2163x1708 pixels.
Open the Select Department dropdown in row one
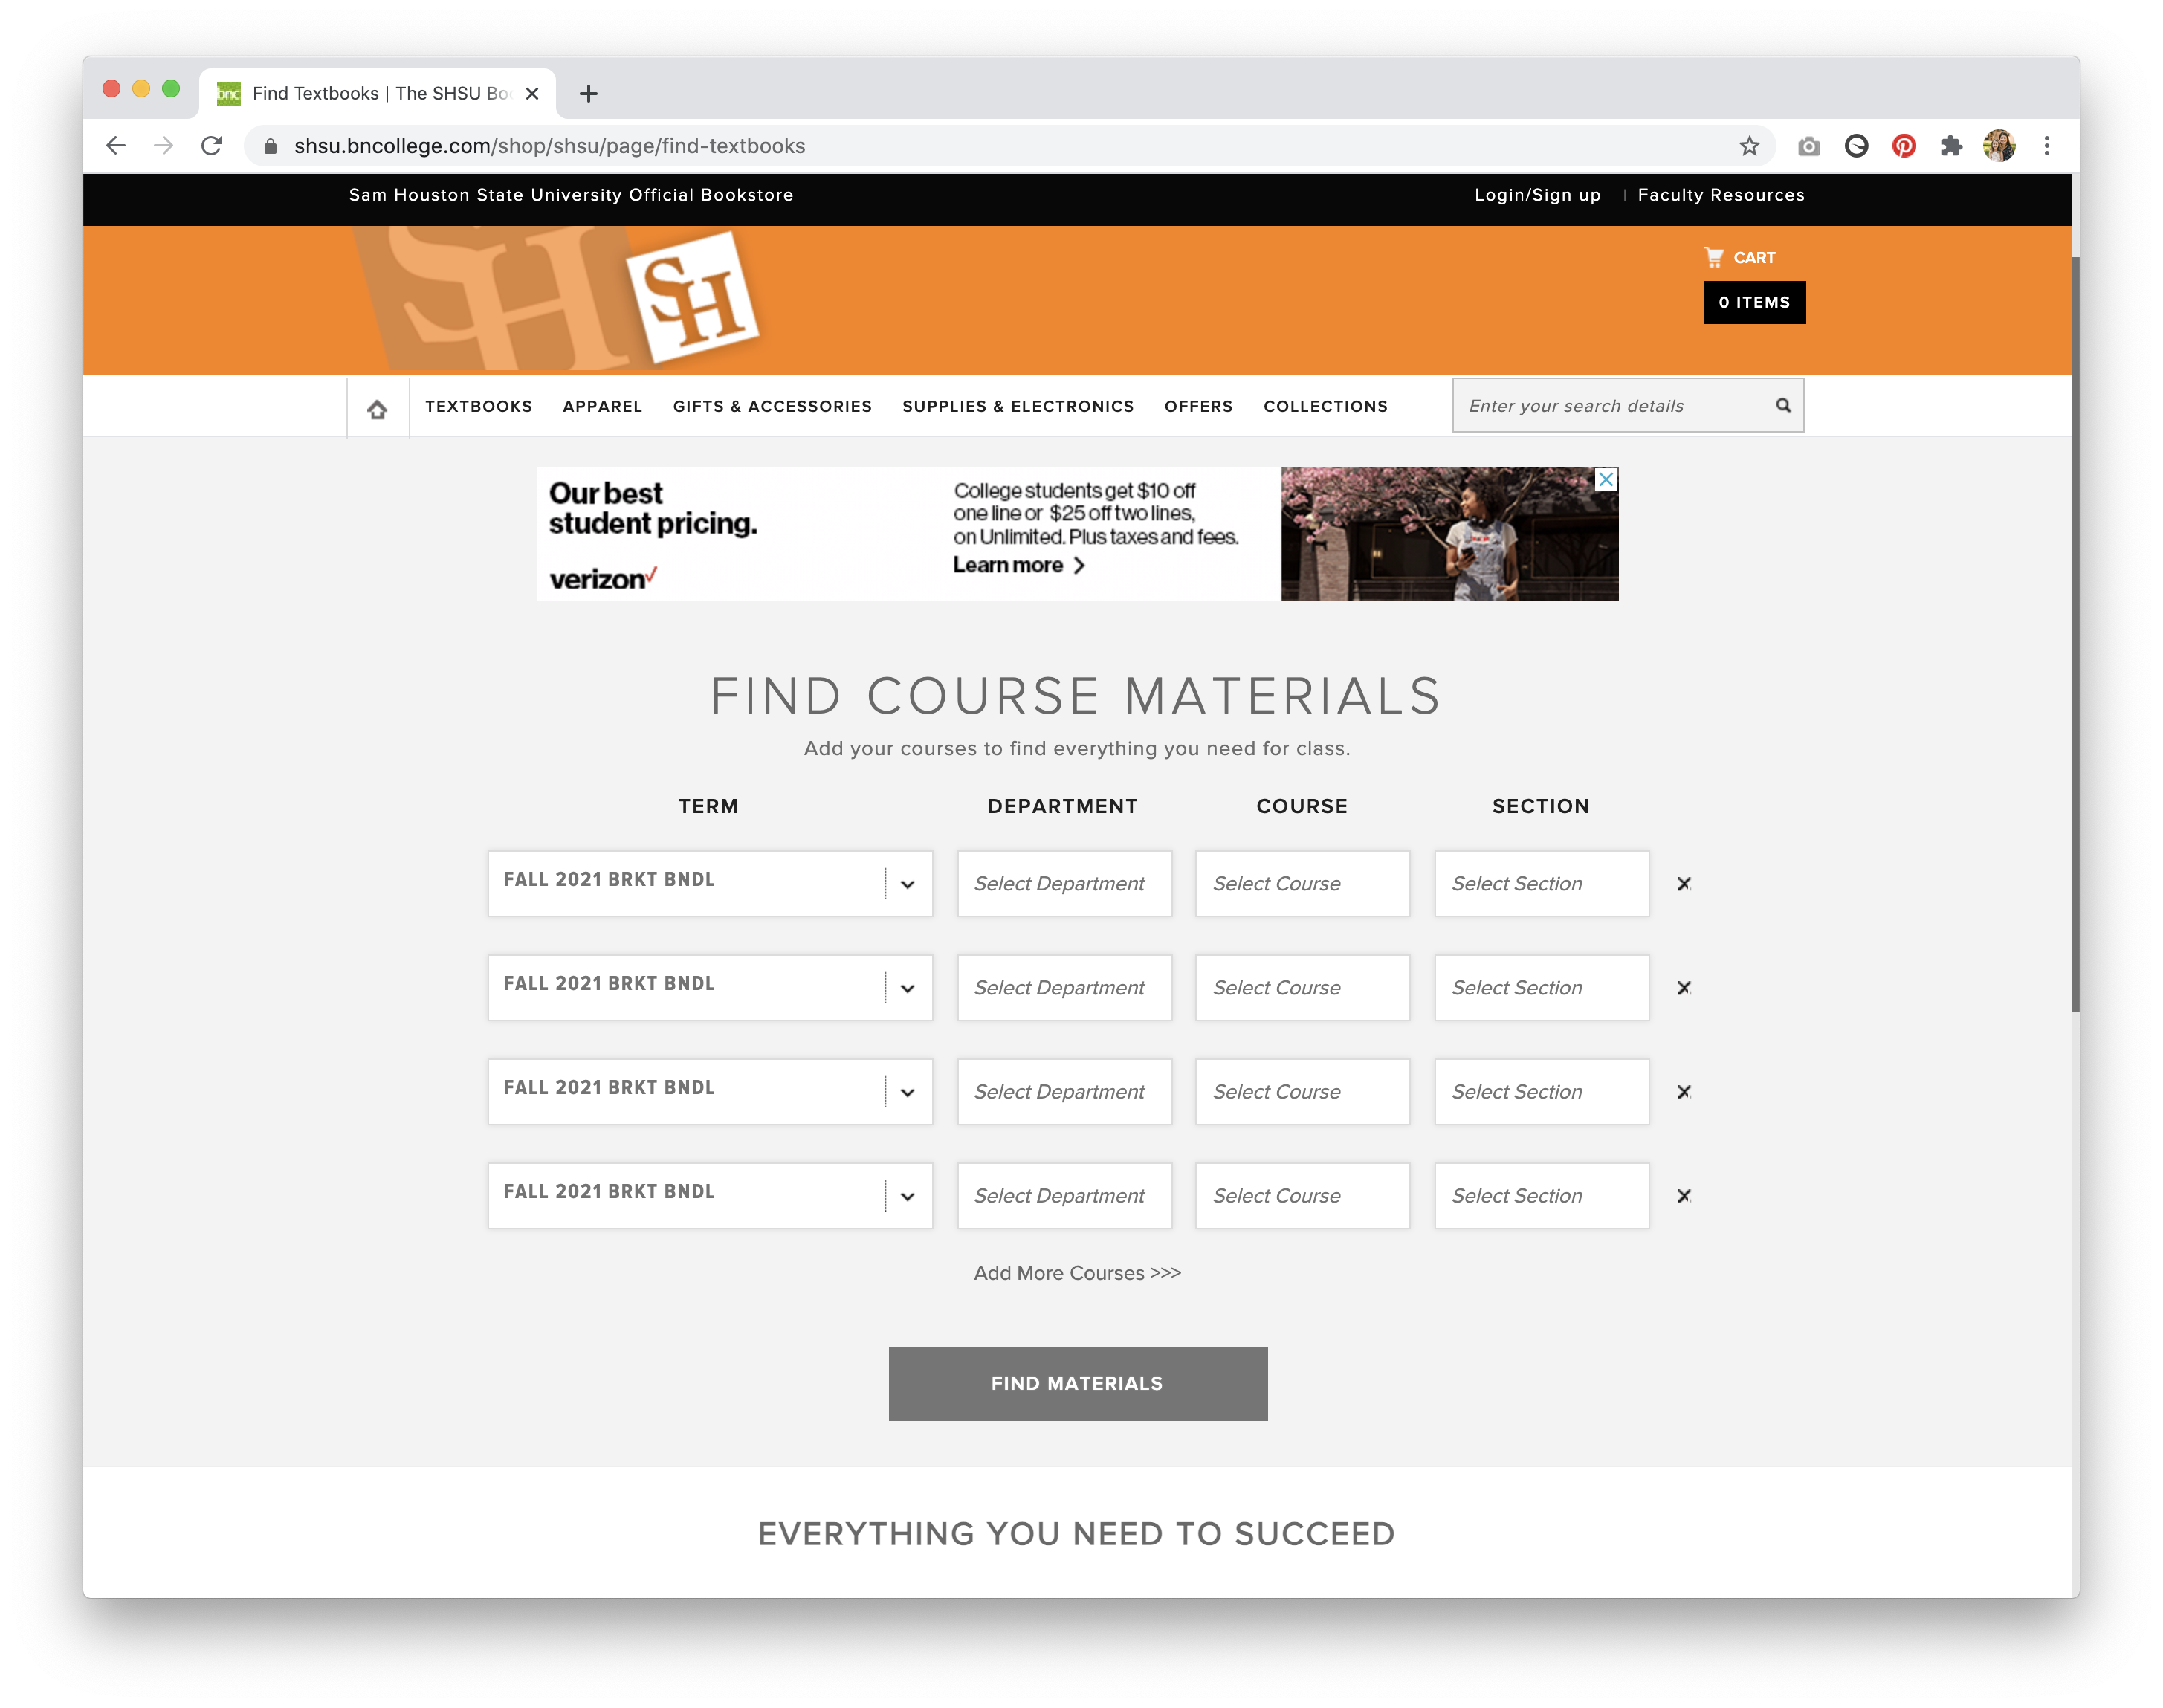point(1064,884)
